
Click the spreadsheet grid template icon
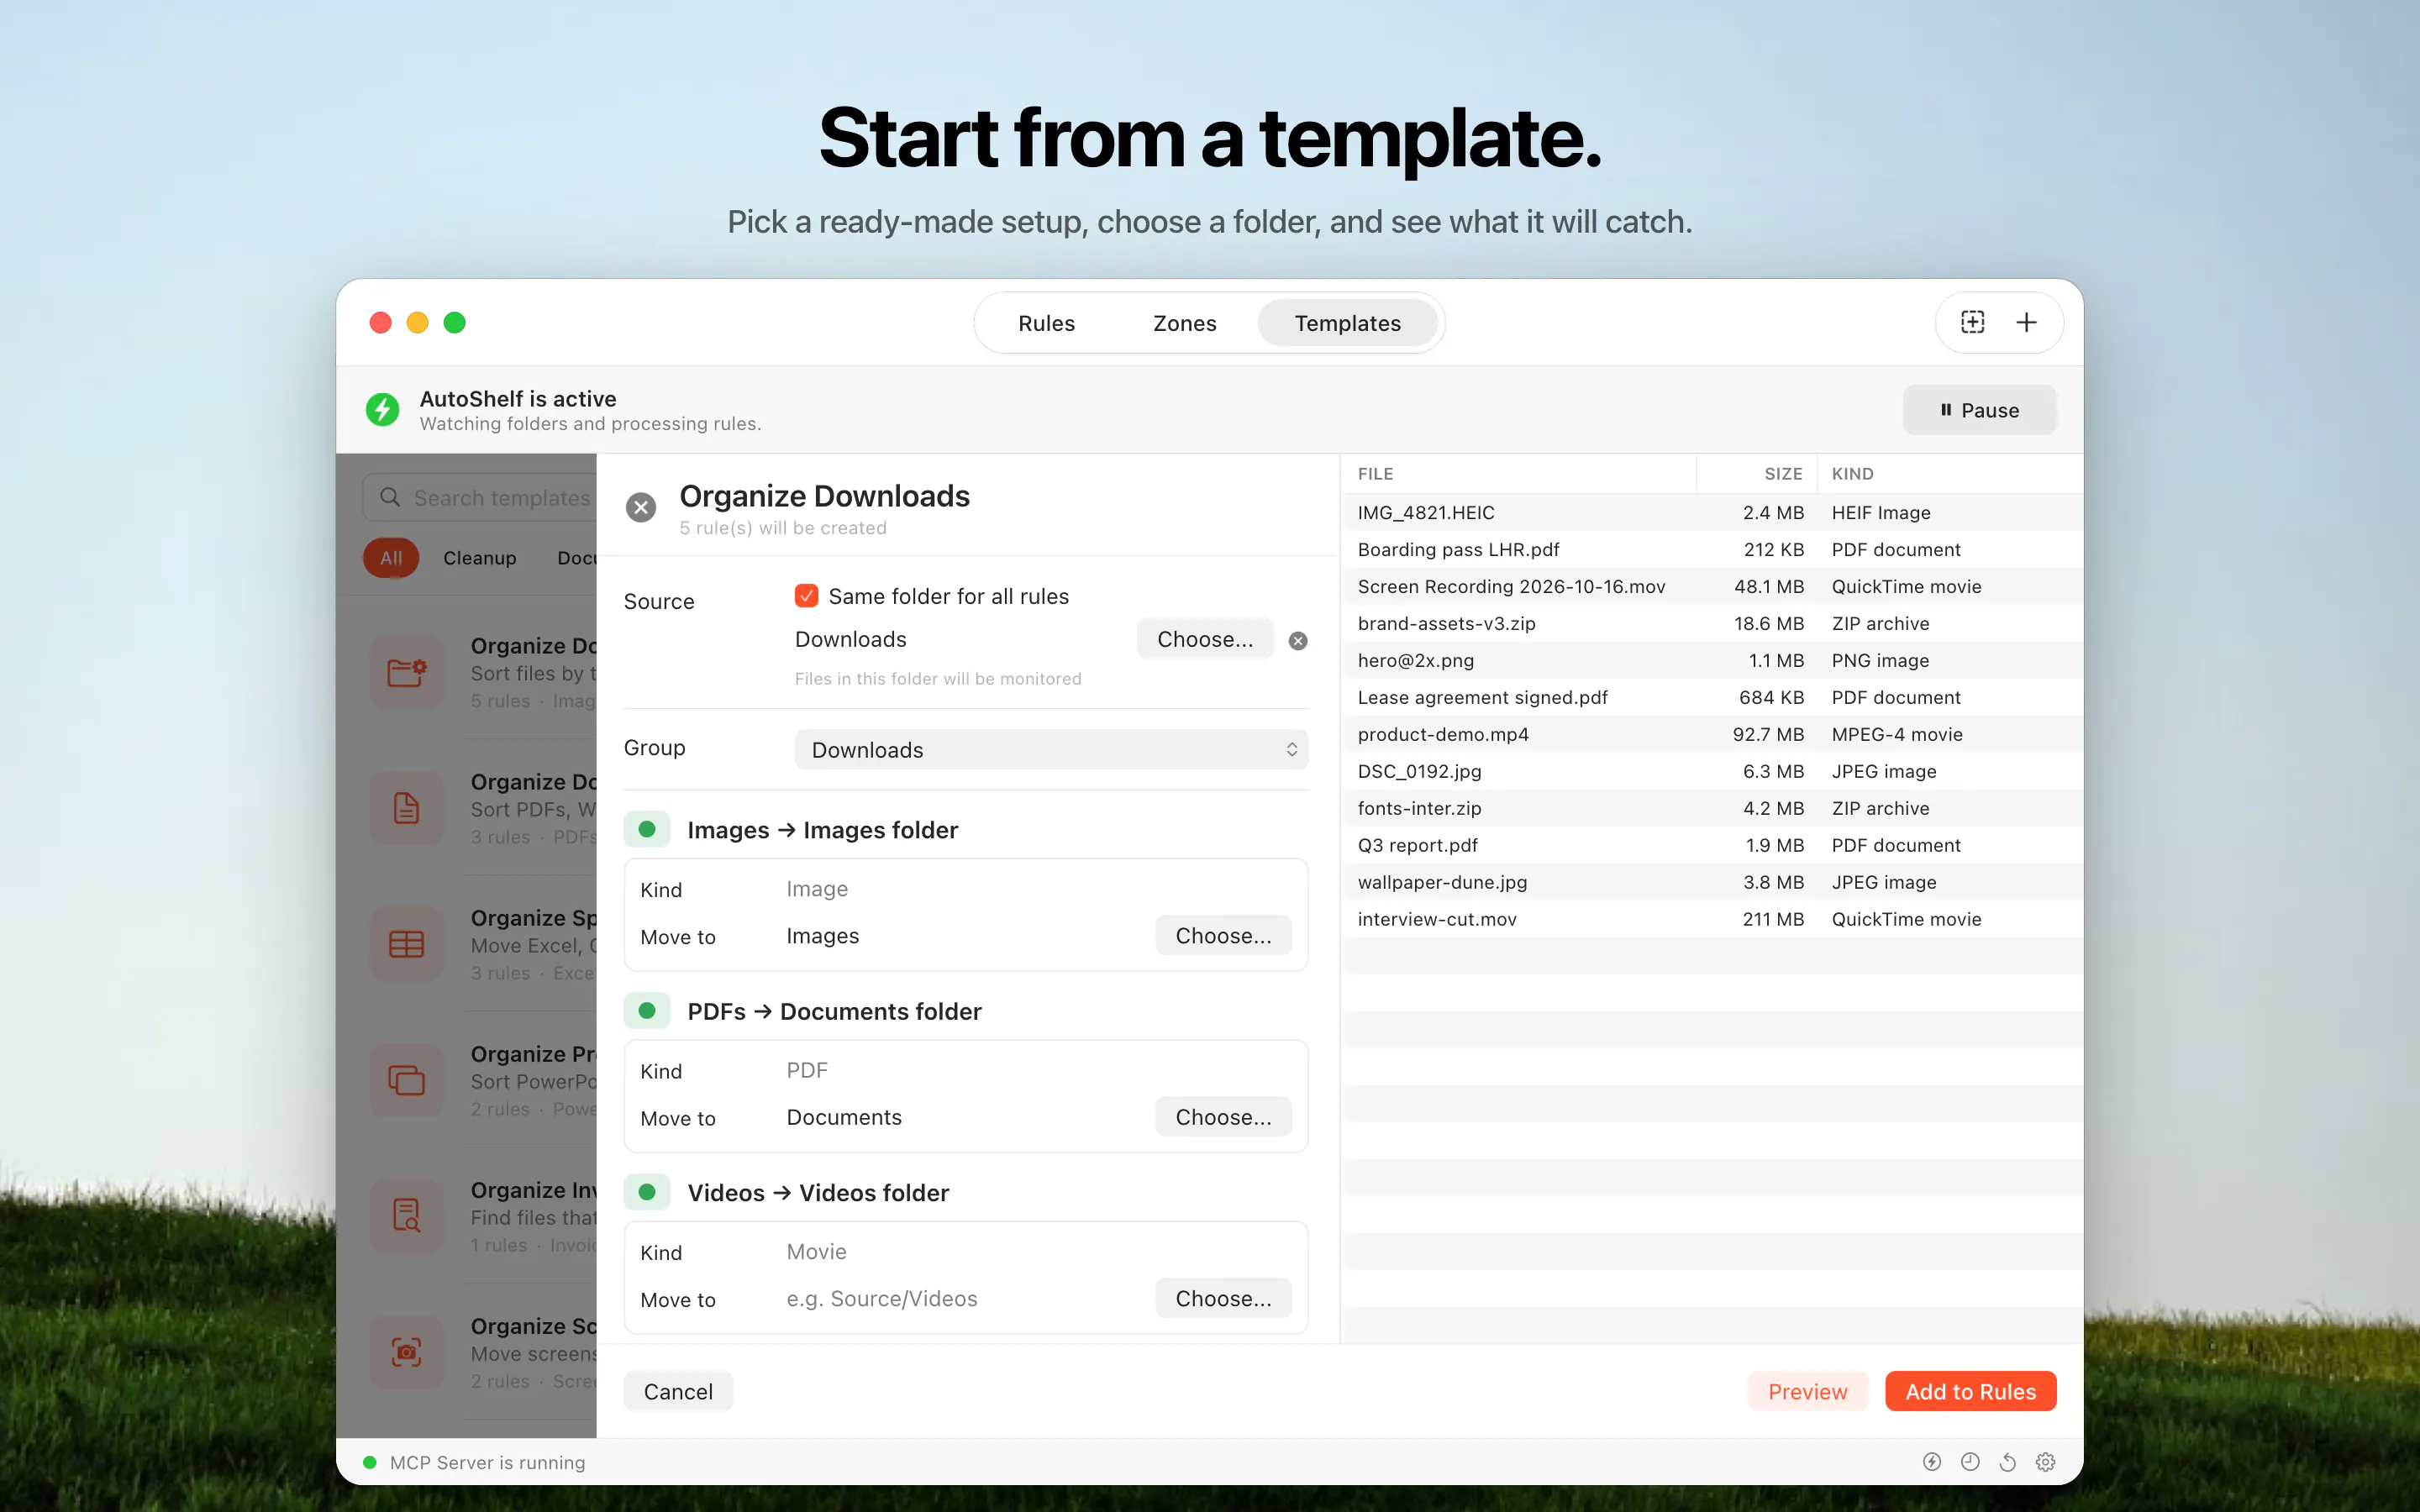click(406, 944)
